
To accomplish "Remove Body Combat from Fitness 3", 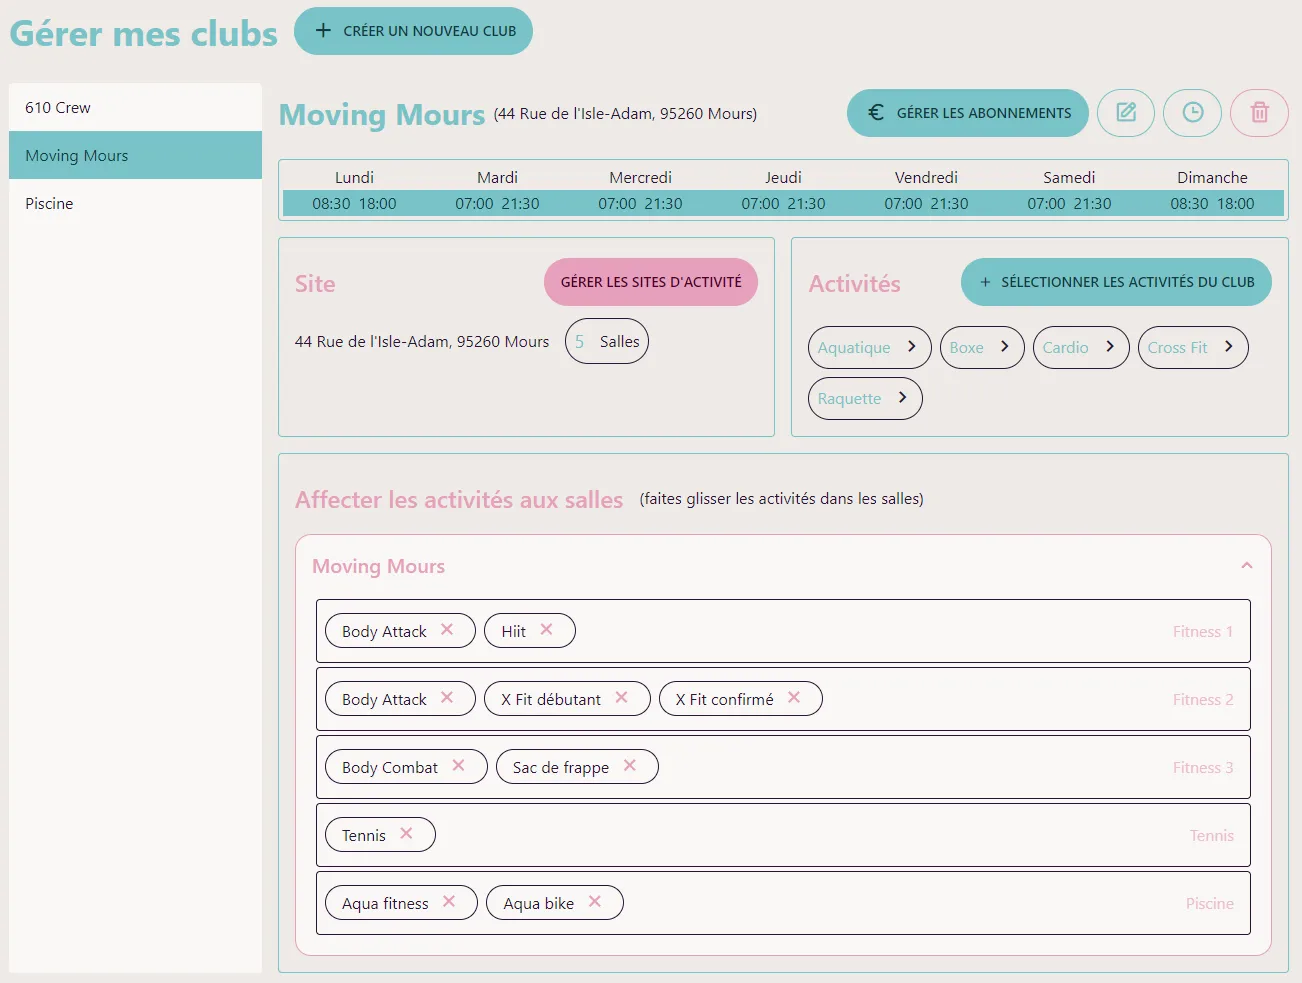I will pyautogui.click(x=458, y=766).
